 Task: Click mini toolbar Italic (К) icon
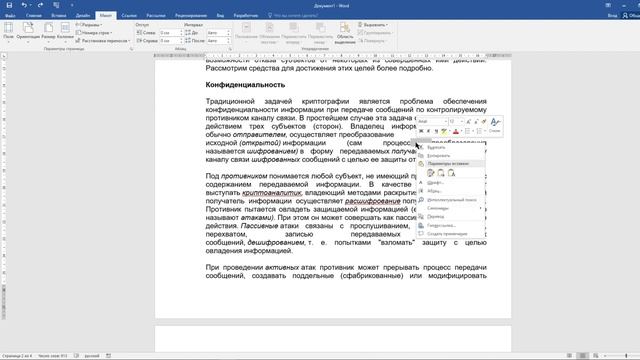pos(429,131)
